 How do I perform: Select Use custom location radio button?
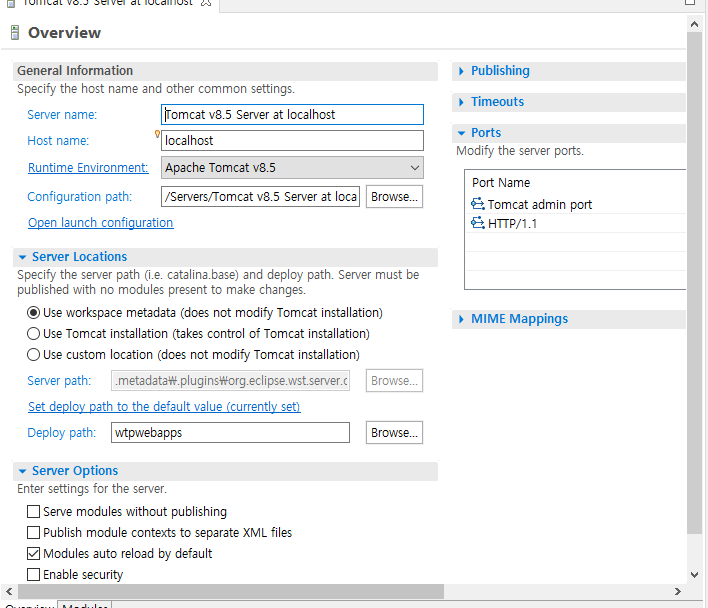33,354
